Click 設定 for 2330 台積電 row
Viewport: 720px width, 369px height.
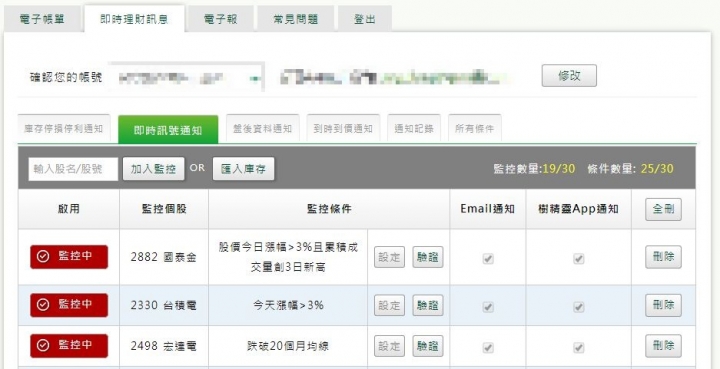(x=389, y=305)
